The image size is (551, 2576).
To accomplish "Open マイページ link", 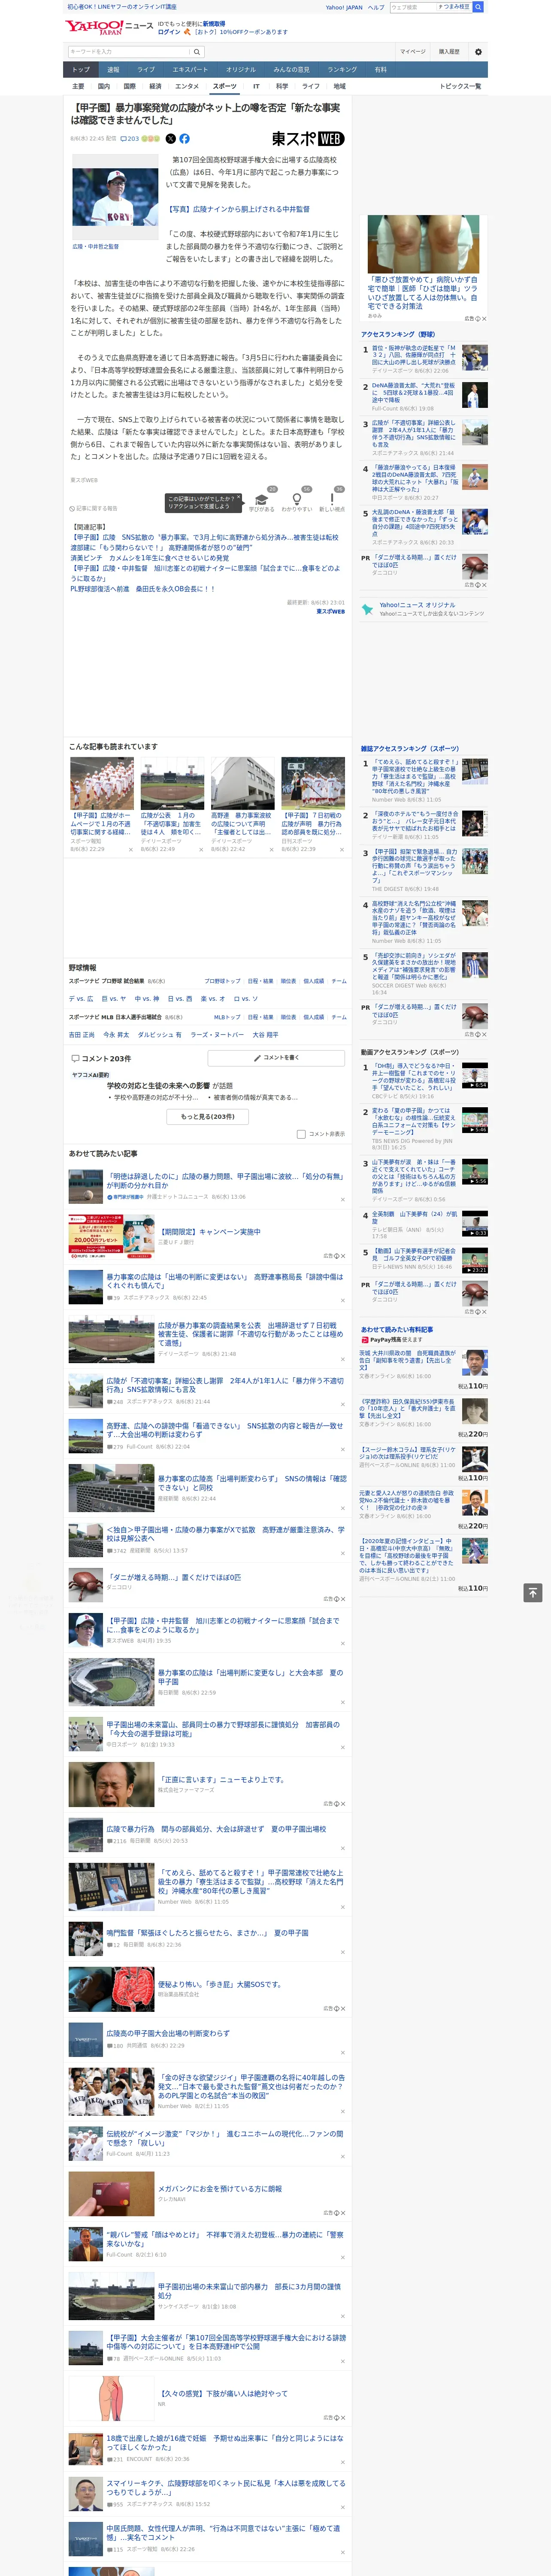I will tap(413, 51).
